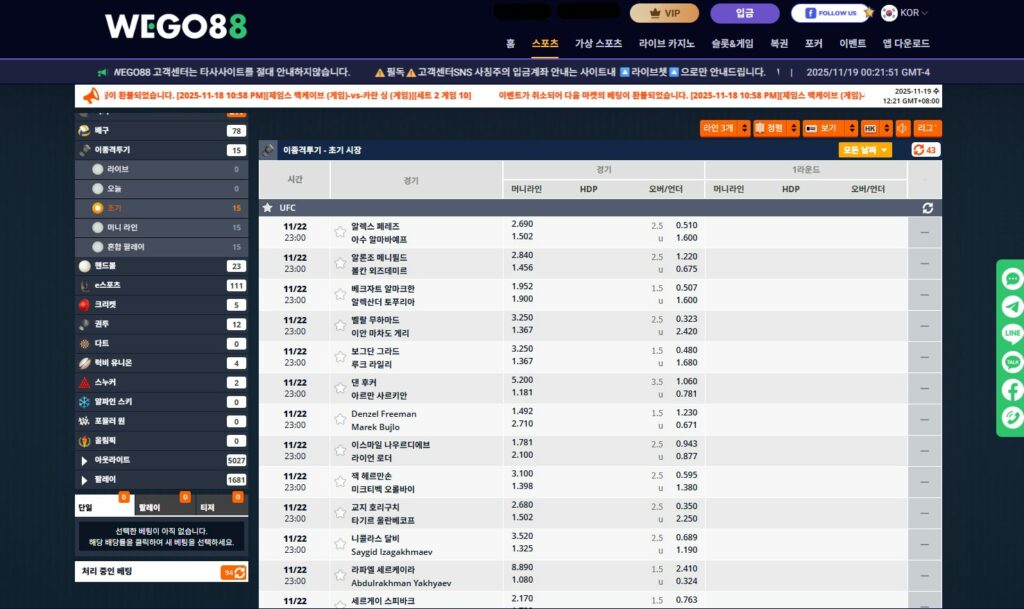Click the refresh icon in the UFC header row
1024x609 pixels.
pos(927,208)
